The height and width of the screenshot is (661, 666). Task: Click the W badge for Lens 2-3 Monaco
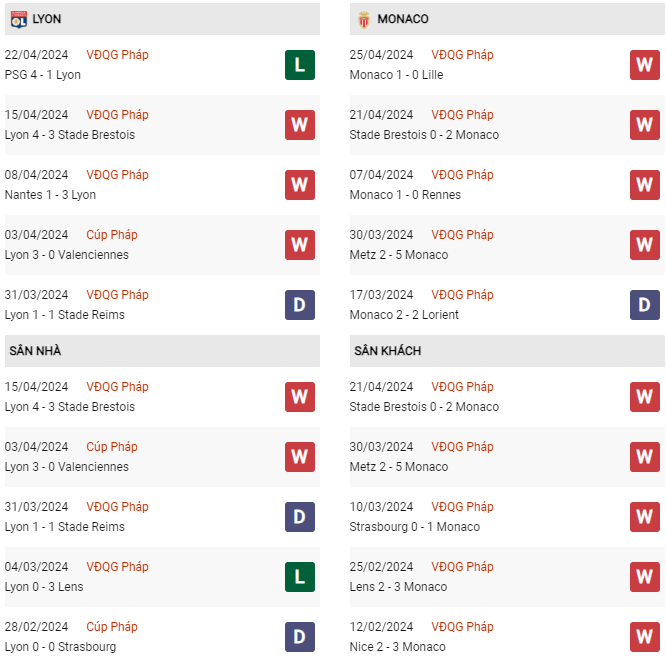coord(644,577)
